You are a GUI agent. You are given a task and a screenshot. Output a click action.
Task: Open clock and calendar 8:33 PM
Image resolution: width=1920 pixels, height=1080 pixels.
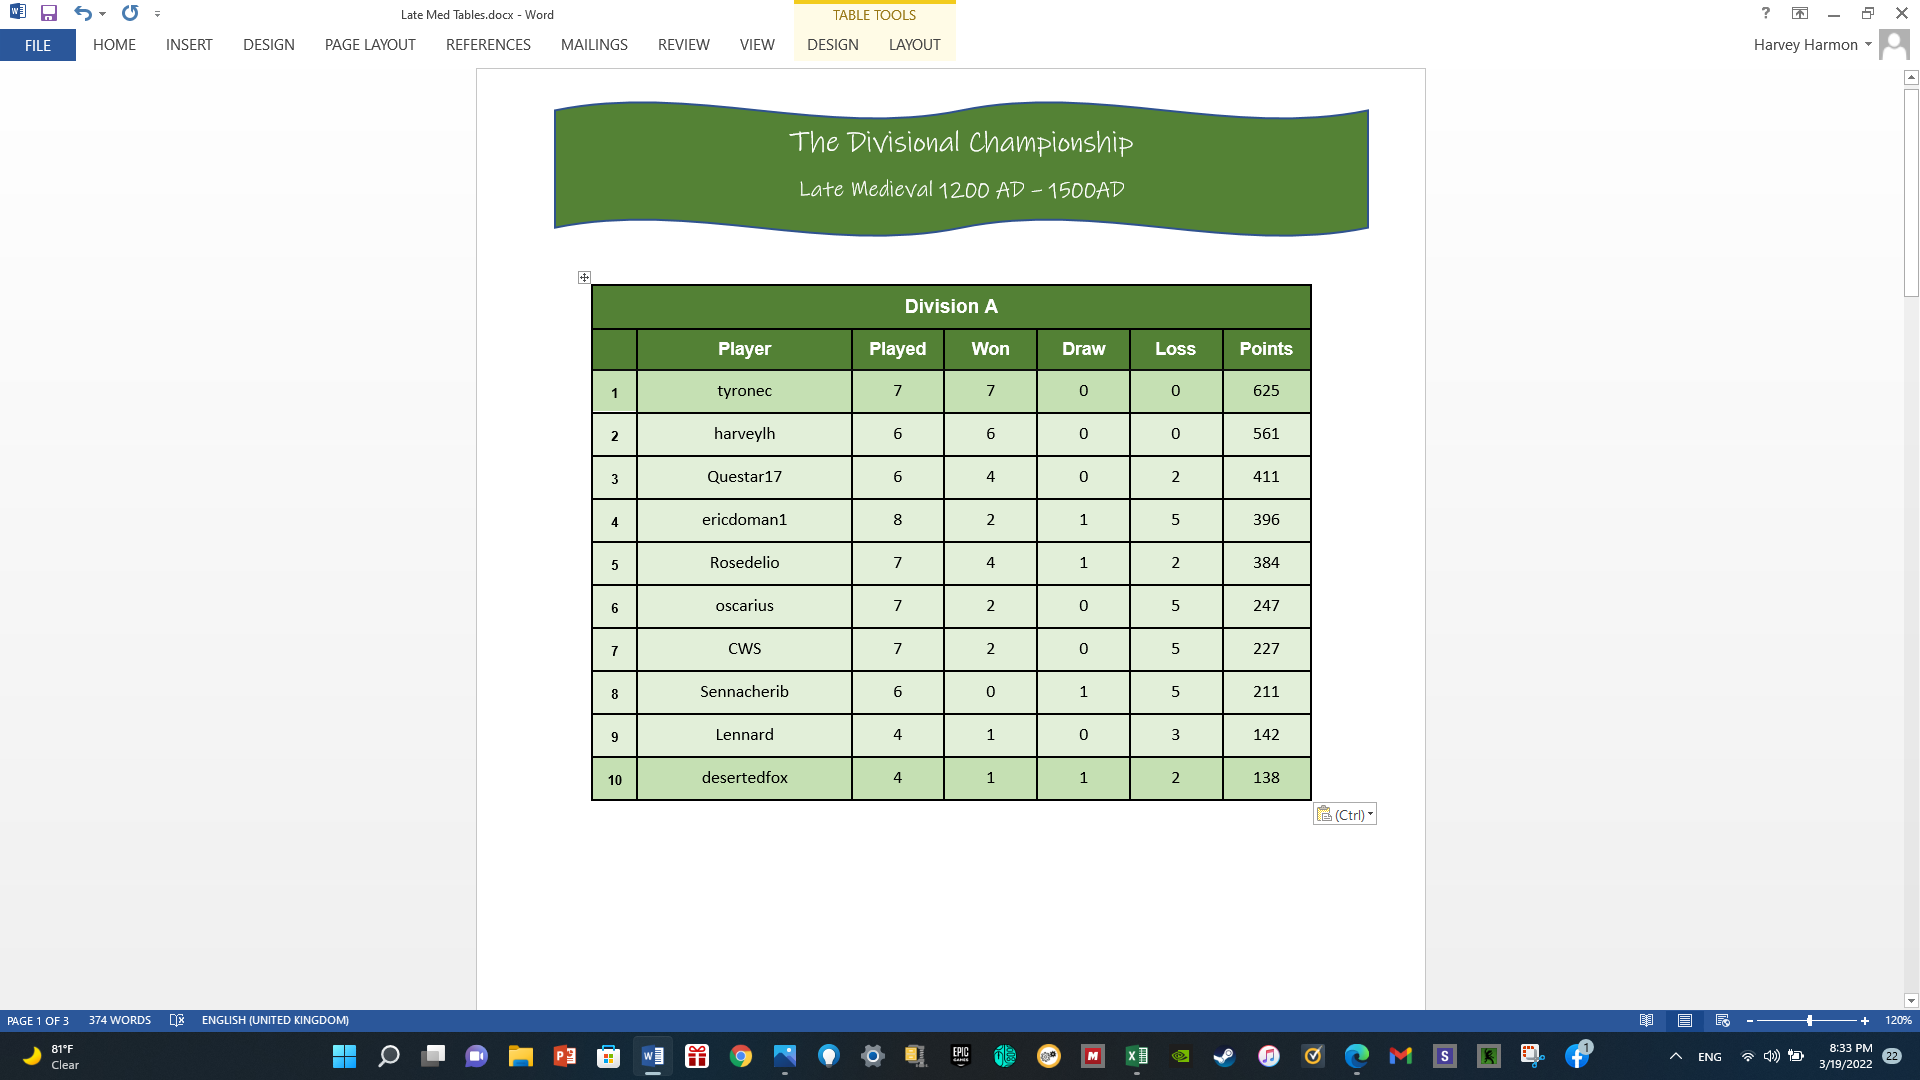coord(1846,1056)
